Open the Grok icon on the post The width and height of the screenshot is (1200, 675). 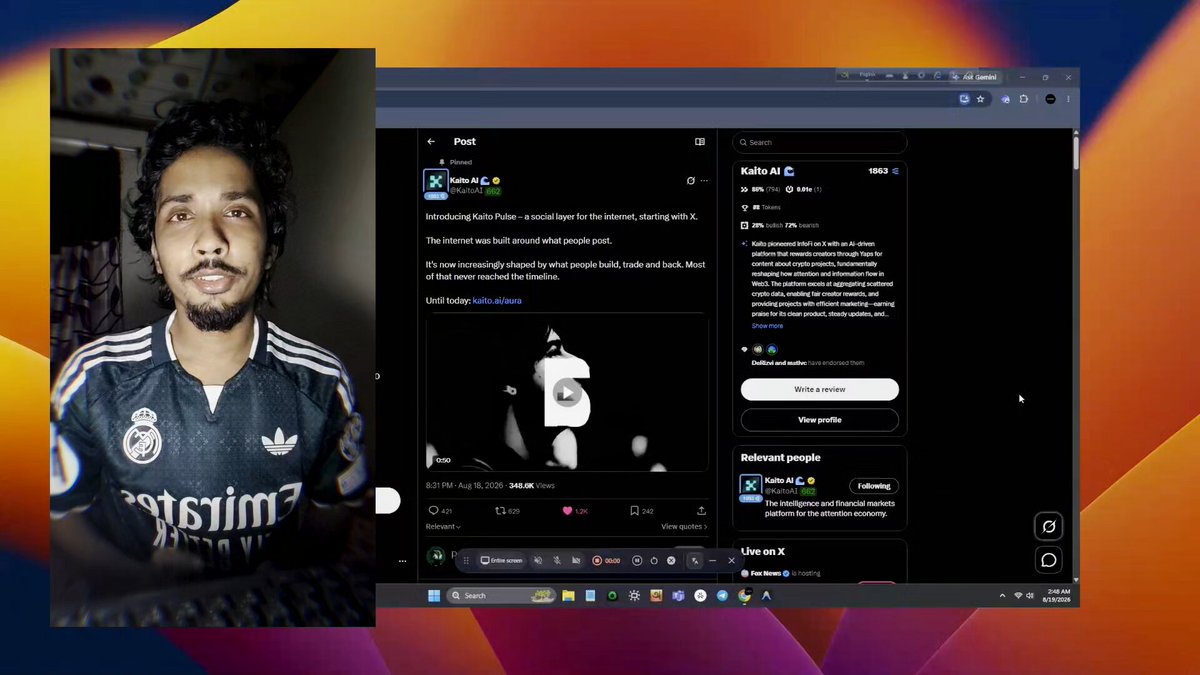(x=690, y=181)
